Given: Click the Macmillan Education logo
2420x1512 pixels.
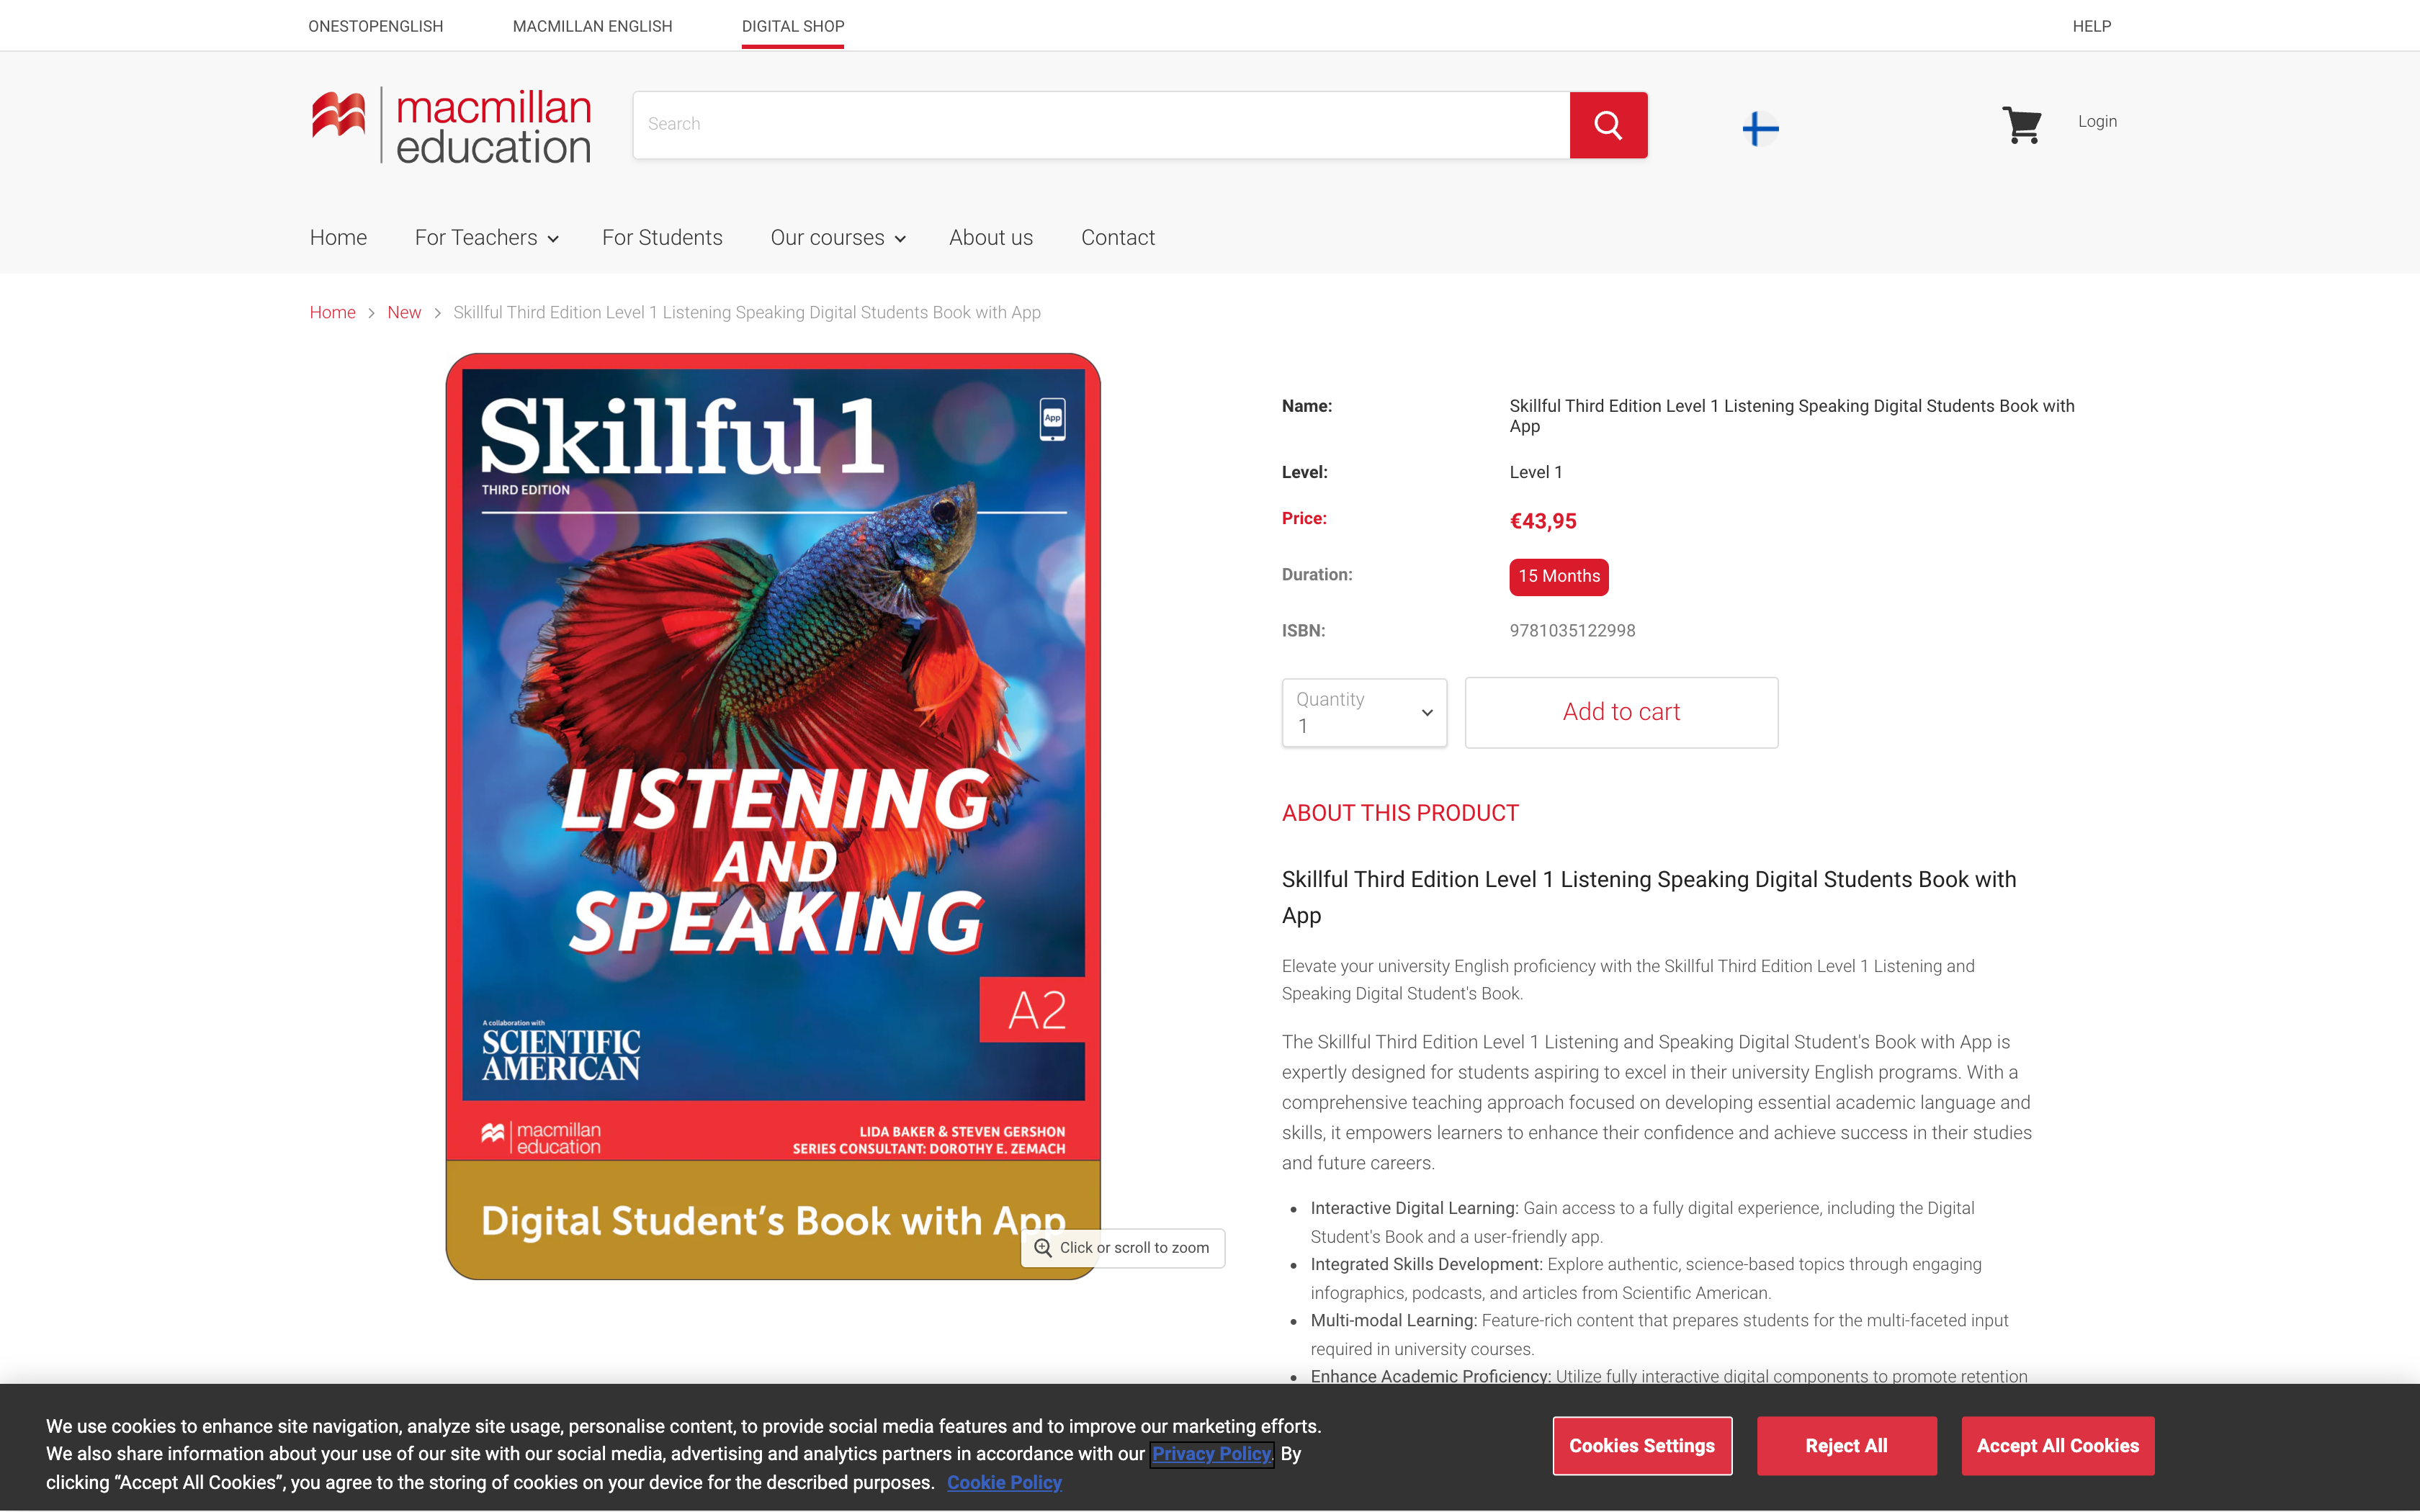Looking at the screenshot, I should click(x=451, y=125).
